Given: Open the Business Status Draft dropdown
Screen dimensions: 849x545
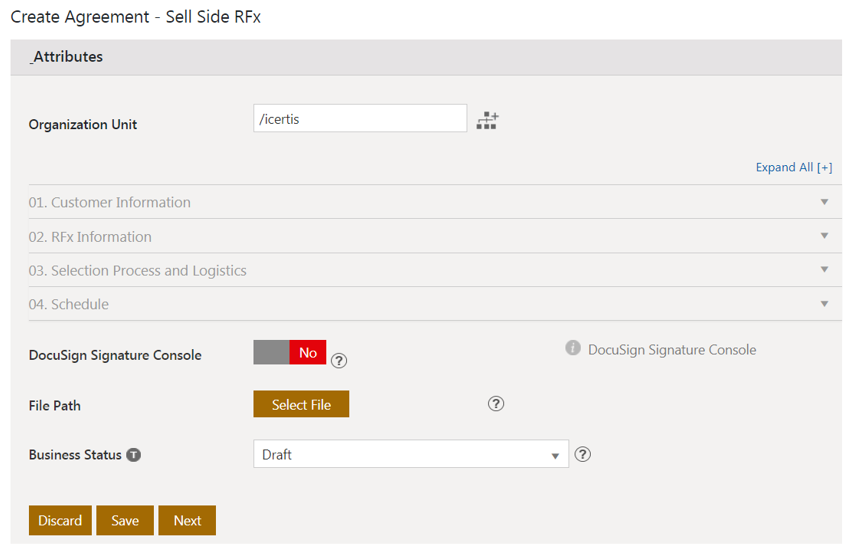Looking at the screenshot, I should (410, 454).
